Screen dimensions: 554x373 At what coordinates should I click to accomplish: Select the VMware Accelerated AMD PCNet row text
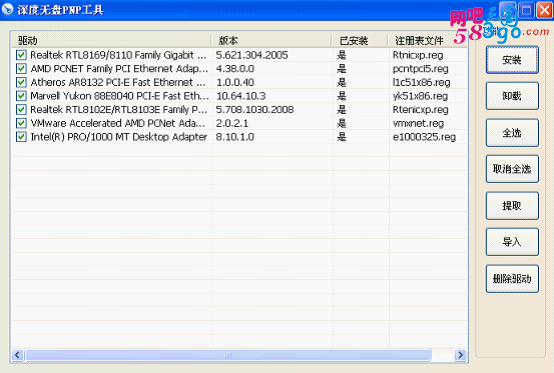coord(118,123)
